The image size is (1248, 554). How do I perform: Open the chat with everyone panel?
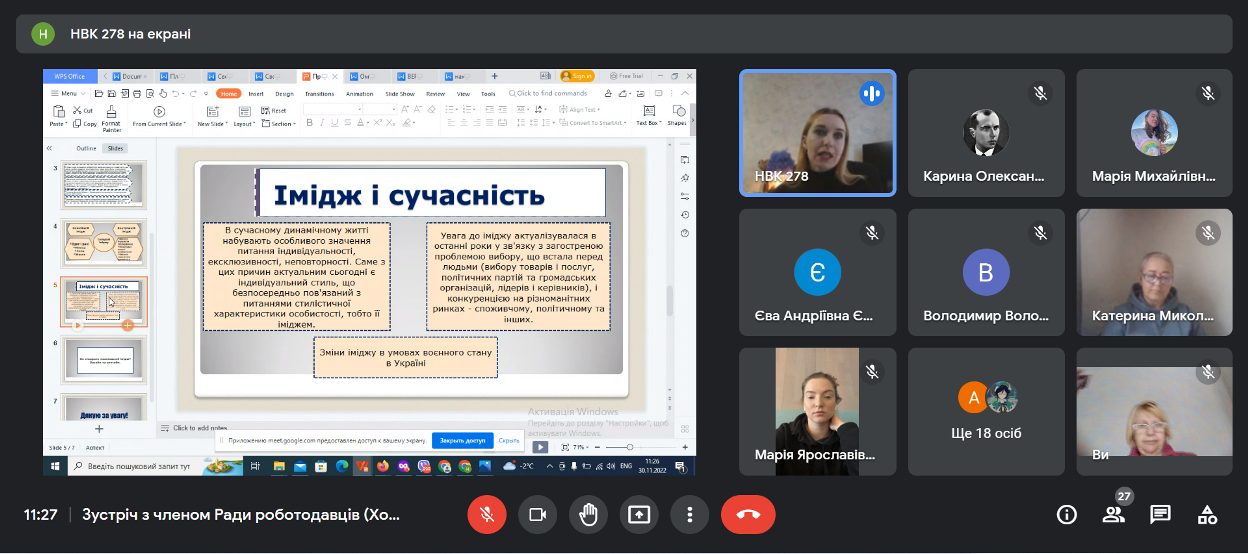click(x=1160, y=514)
